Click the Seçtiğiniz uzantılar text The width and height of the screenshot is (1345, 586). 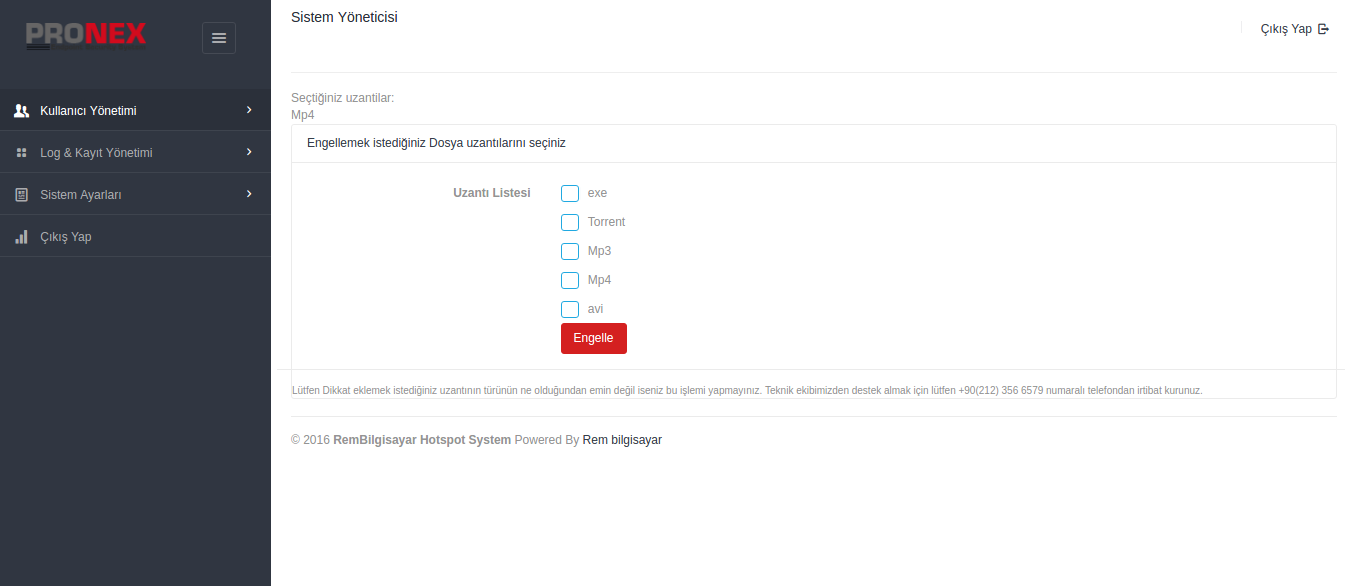(x=343, y=98)
